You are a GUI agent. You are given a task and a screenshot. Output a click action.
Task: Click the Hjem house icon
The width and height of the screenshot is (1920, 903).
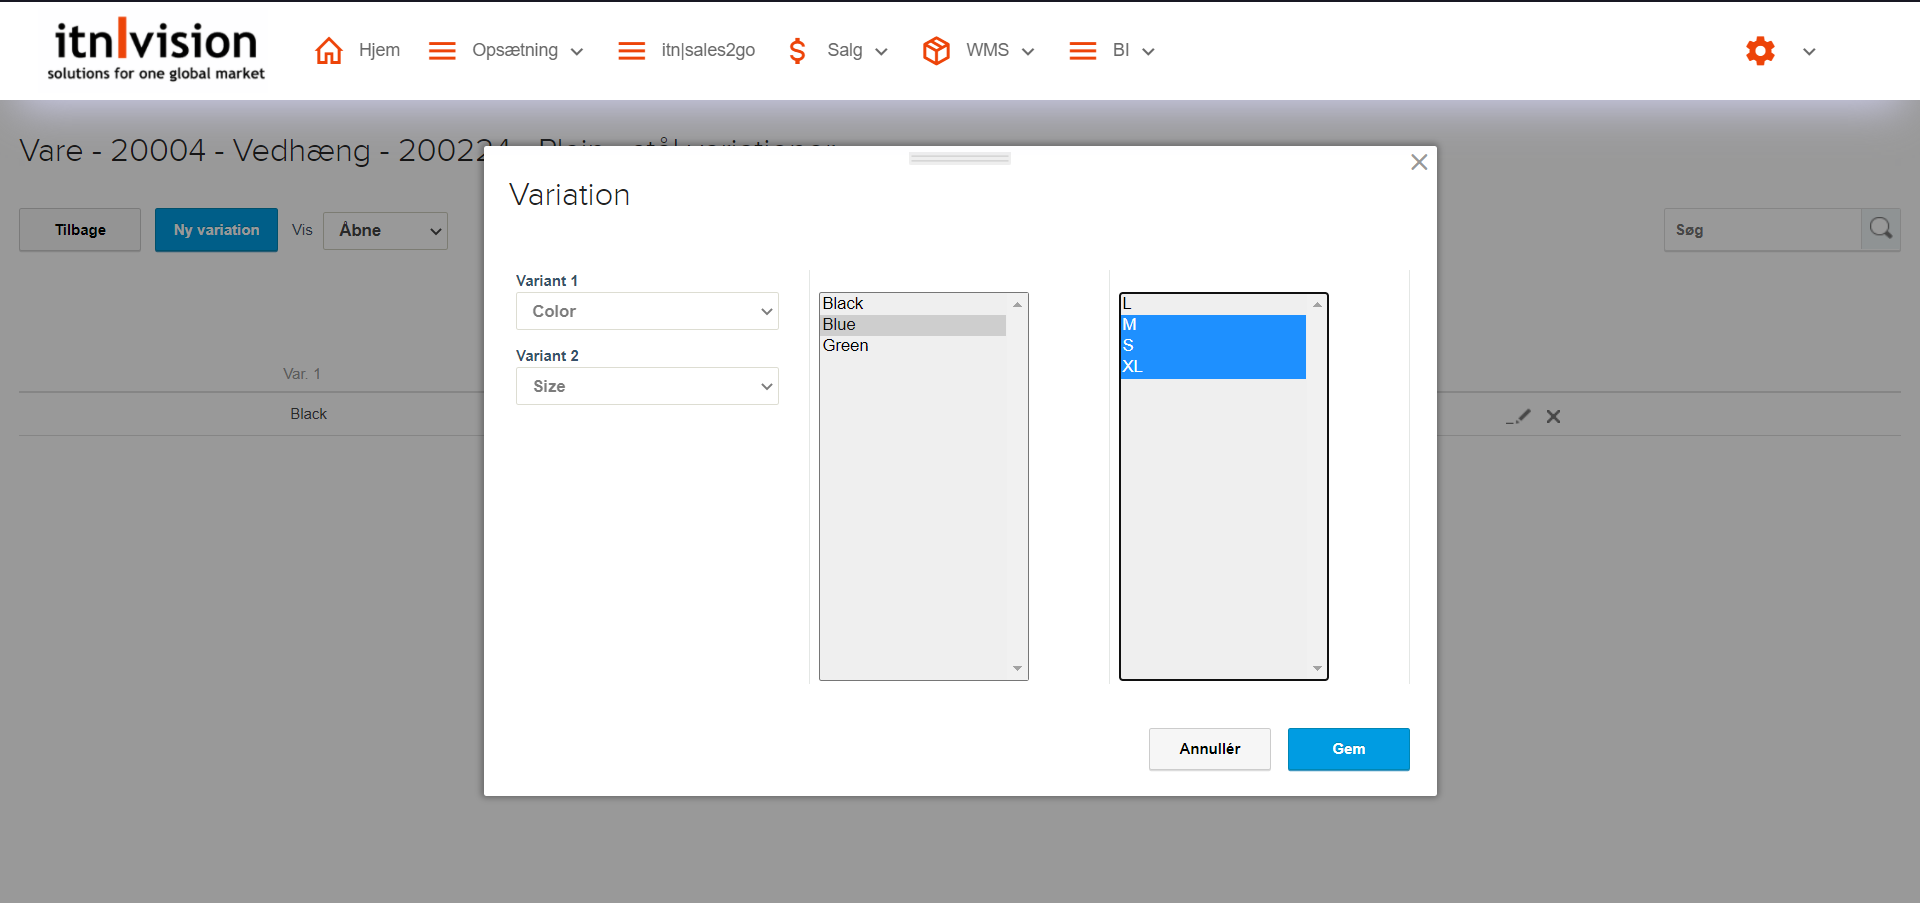click(328, 51)
